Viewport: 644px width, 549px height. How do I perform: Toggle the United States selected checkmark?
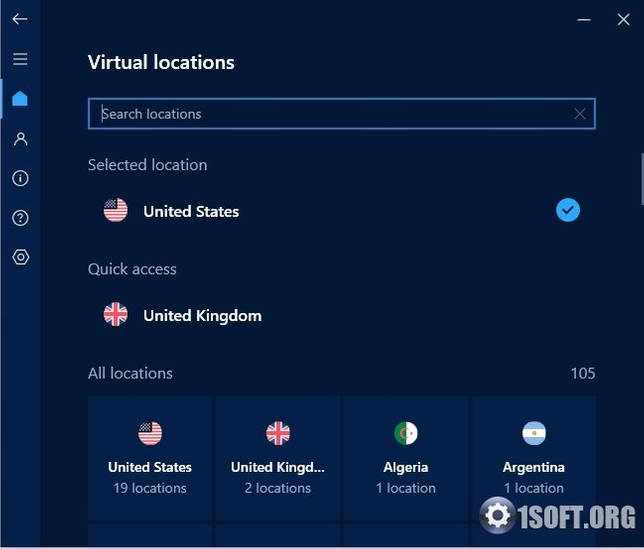(568, 210)
